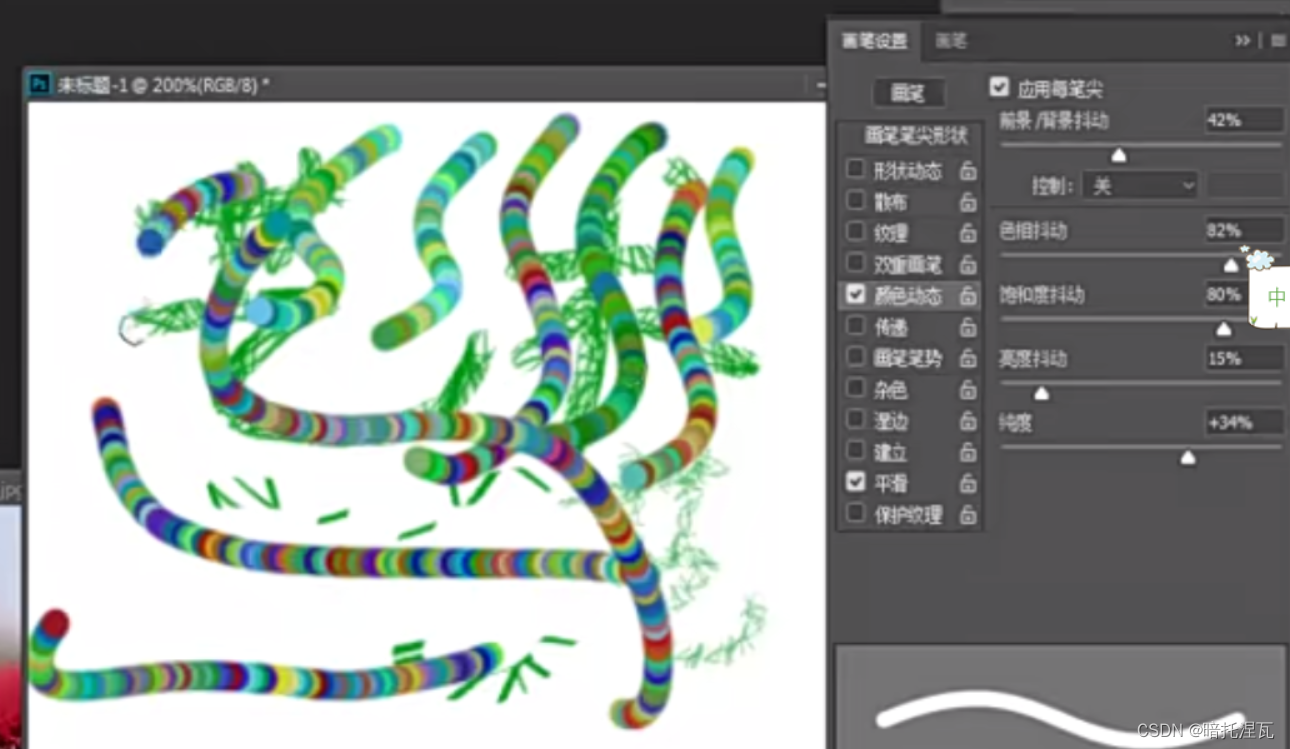Screen dimensions: 1290x749
Task: Enable the 建立 checkbox
Action: point(855,450)
